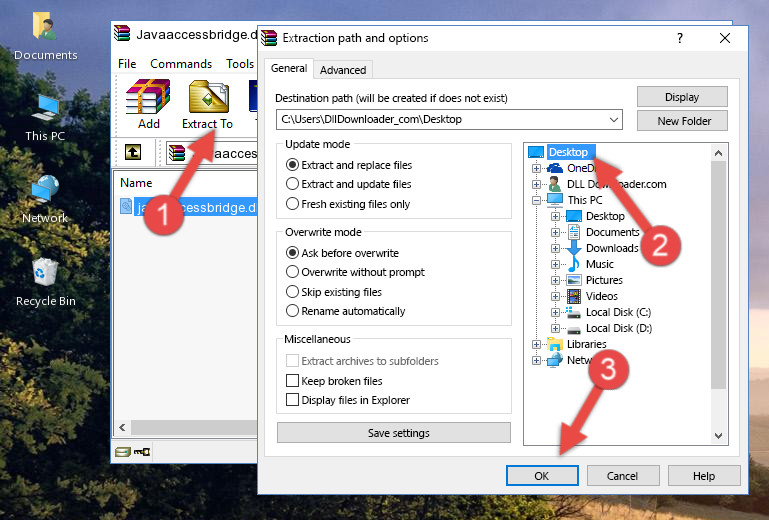Expand DLL Downloader.com tree node
Screen dimensions: 769x520
(x=536, y=184)
